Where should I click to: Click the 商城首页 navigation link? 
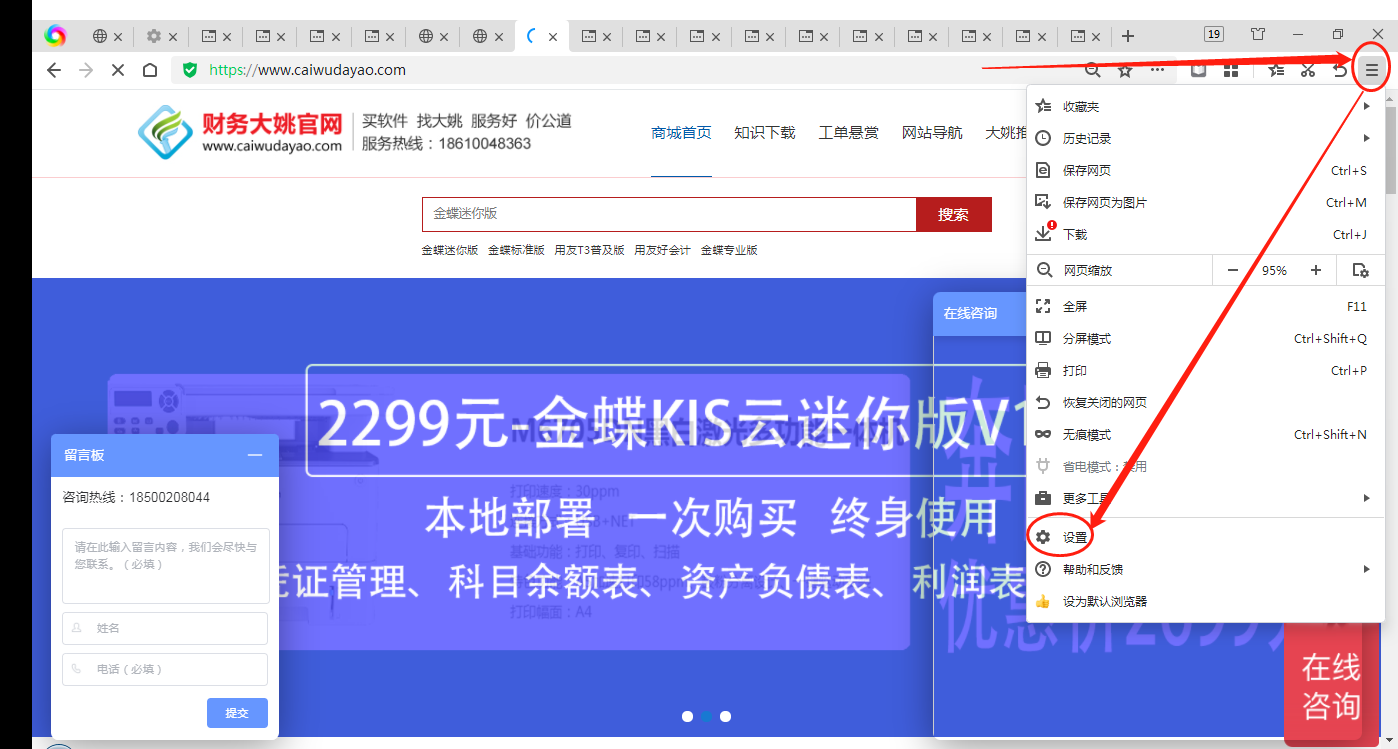tap(681, 132)
